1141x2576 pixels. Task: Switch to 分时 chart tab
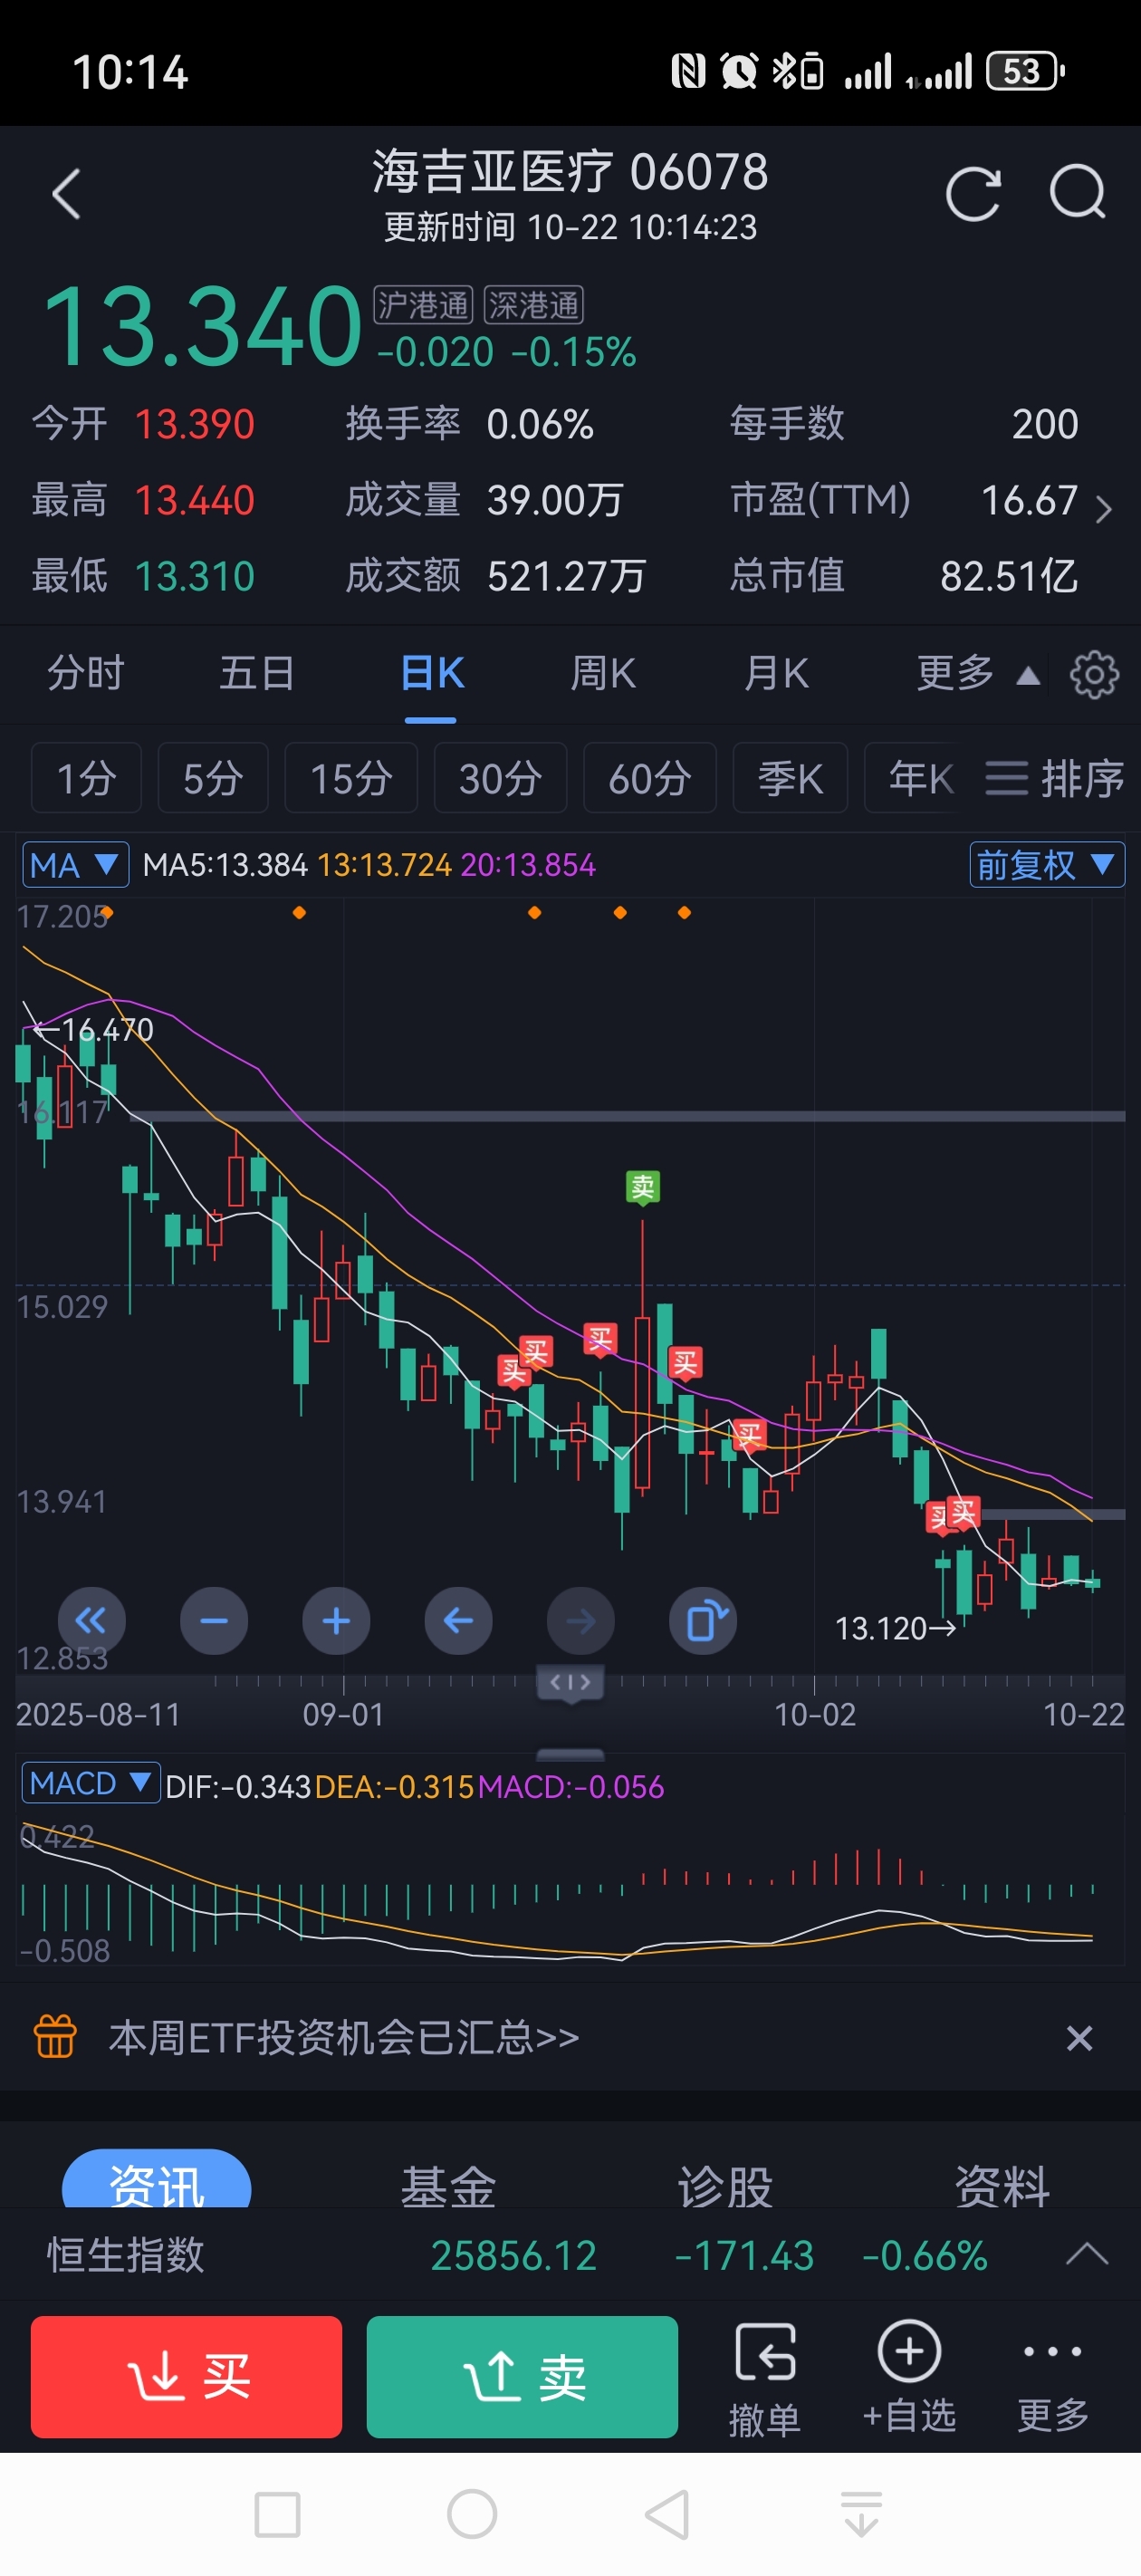coord(86,673)
